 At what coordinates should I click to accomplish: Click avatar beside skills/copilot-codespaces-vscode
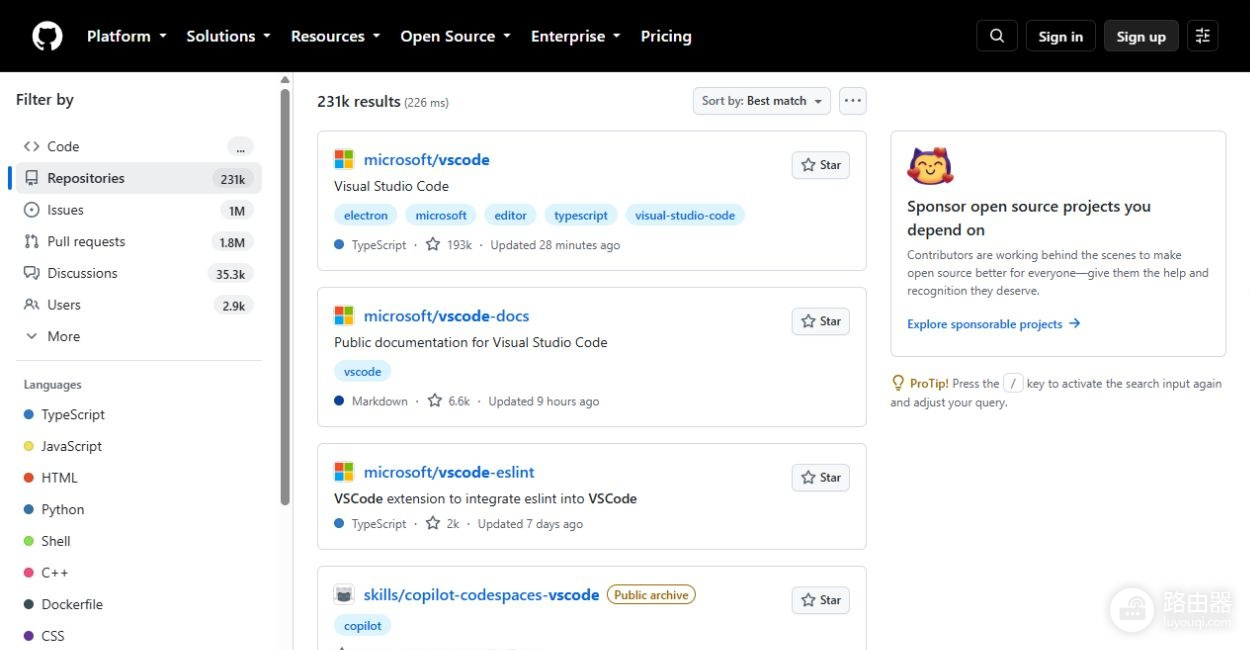344,594
